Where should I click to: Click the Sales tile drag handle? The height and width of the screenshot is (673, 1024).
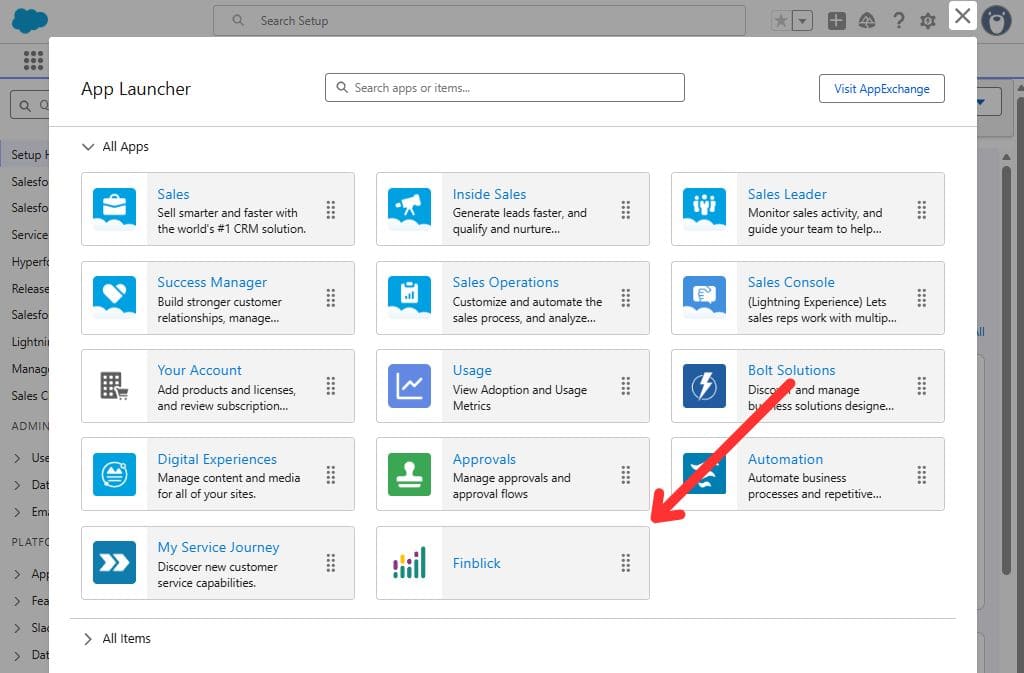coord(331,210)
